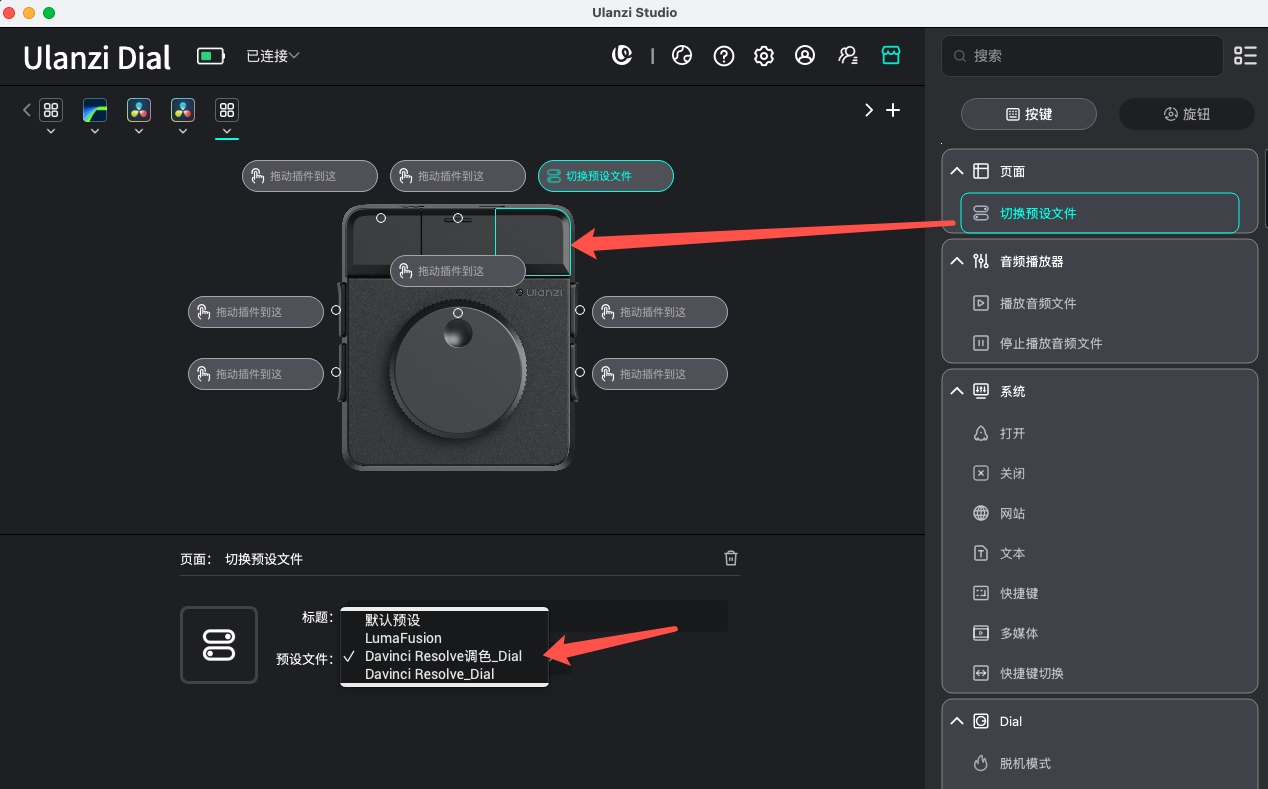This screenshot has width=1268, height=789.
Task: Switch to the 旋钮 tab
Action: [1187, 114]
